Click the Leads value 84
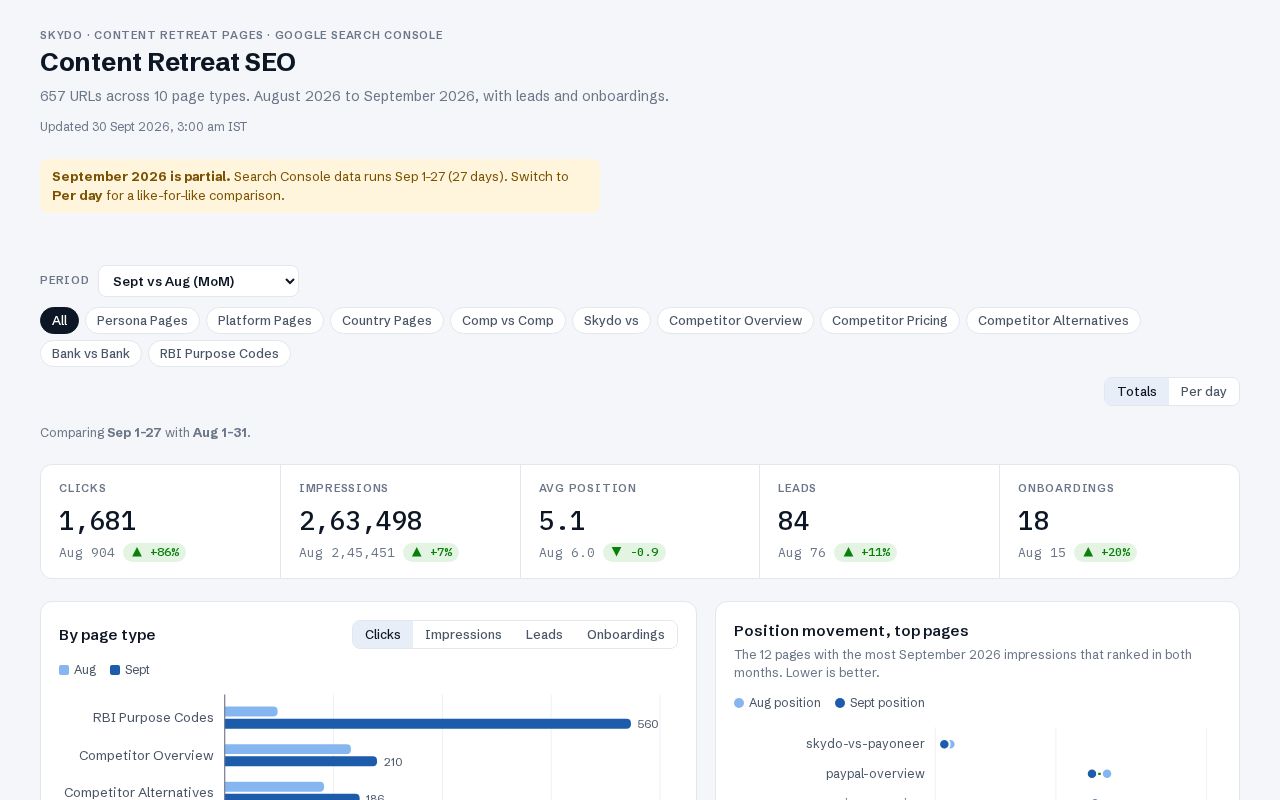The width and height of the screenshot is (1280, 800). pos(794,521)
